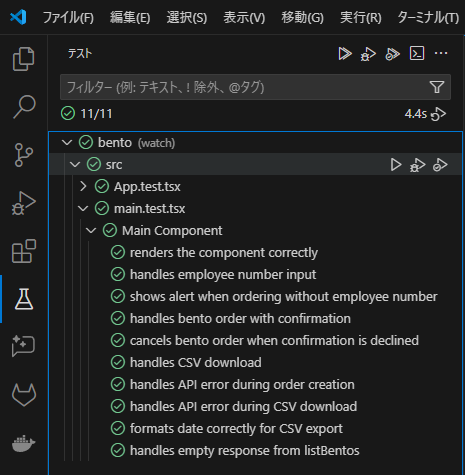
Task: Collapse the Main Component test group
Action: pyautogui.click(x=91, y=230)
